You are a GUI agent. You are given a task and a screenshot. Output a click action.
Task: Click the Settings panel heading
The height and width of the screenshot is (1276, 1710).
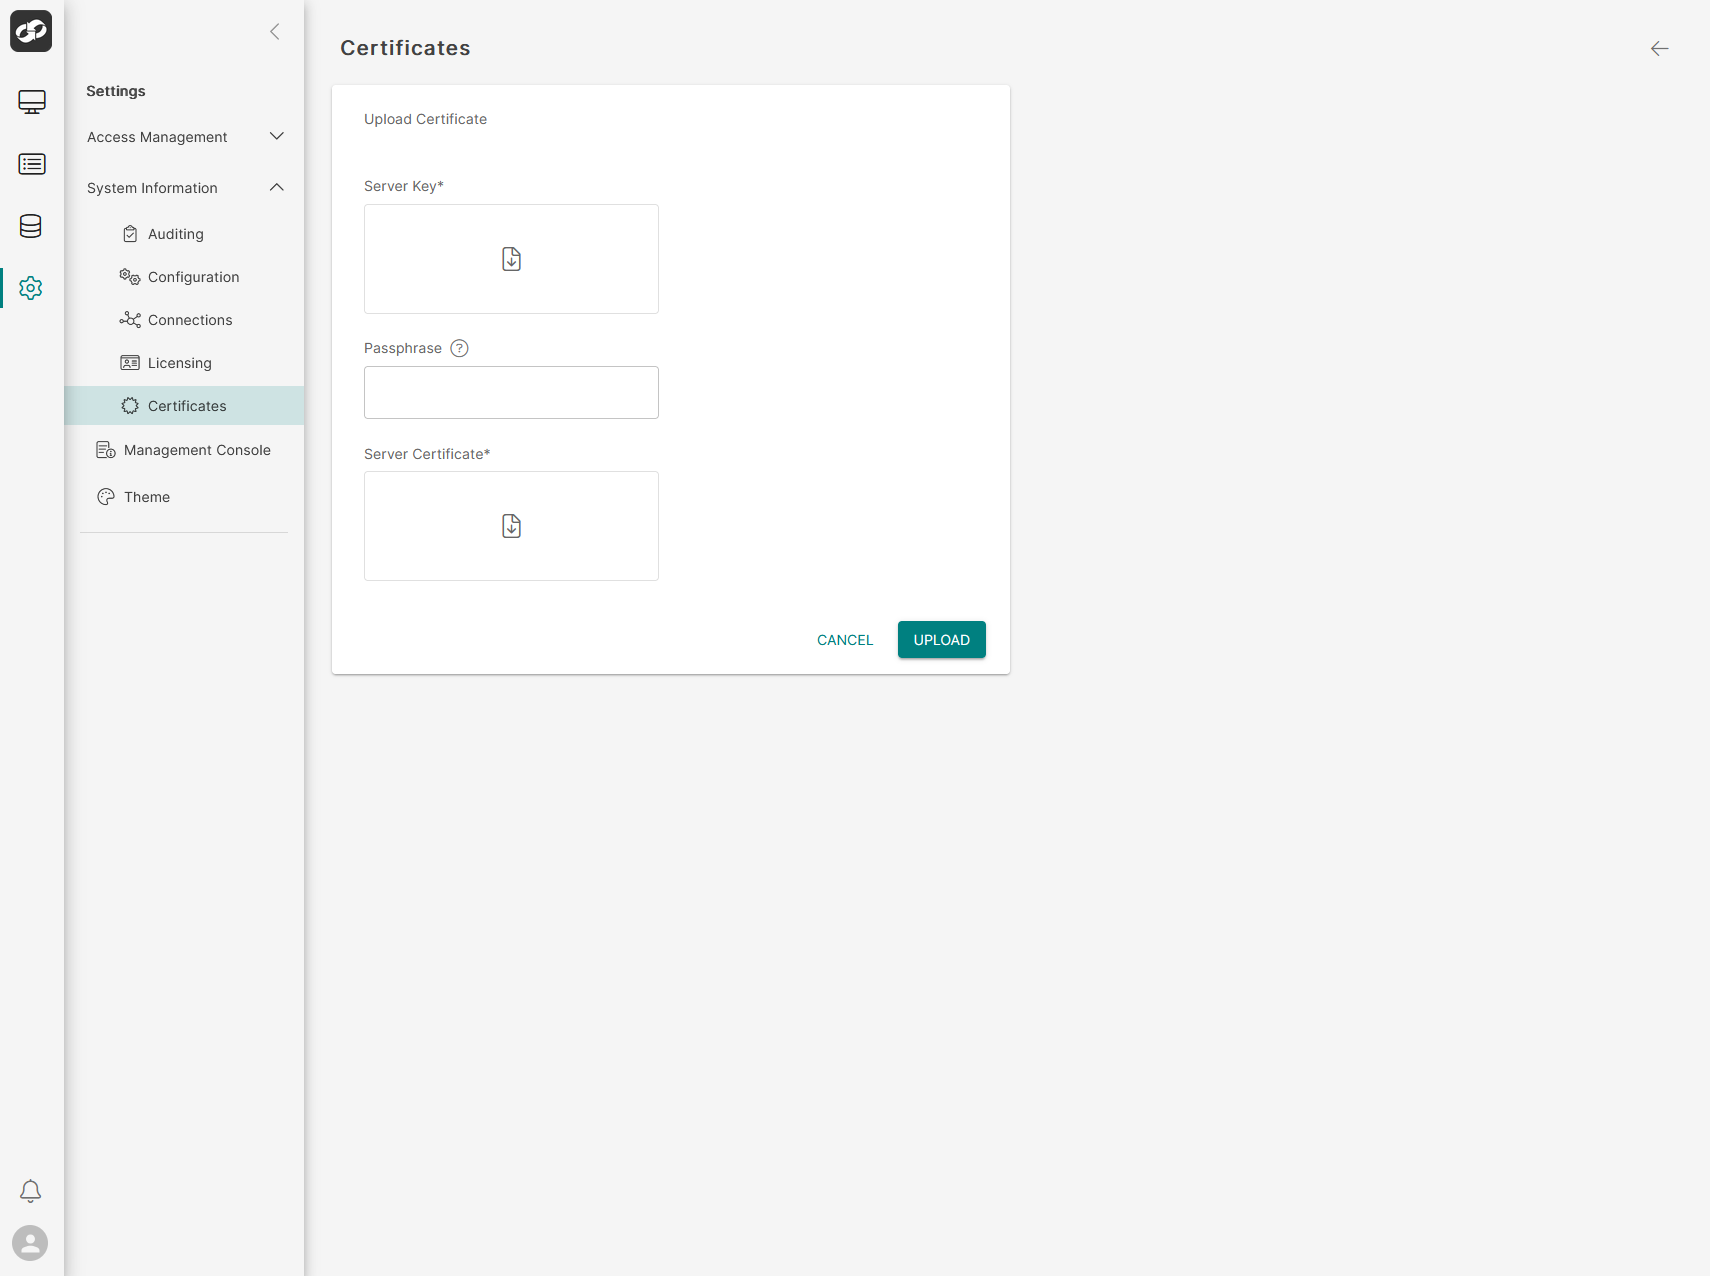point(116,91)
